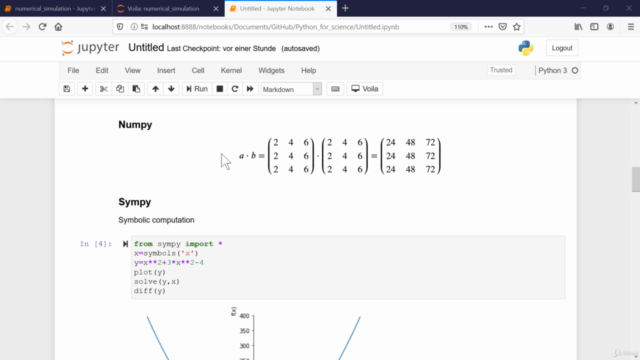Open the Insert menu
Image resolution: width=640 pixels, height=360 pixels.
coord(166,71)
